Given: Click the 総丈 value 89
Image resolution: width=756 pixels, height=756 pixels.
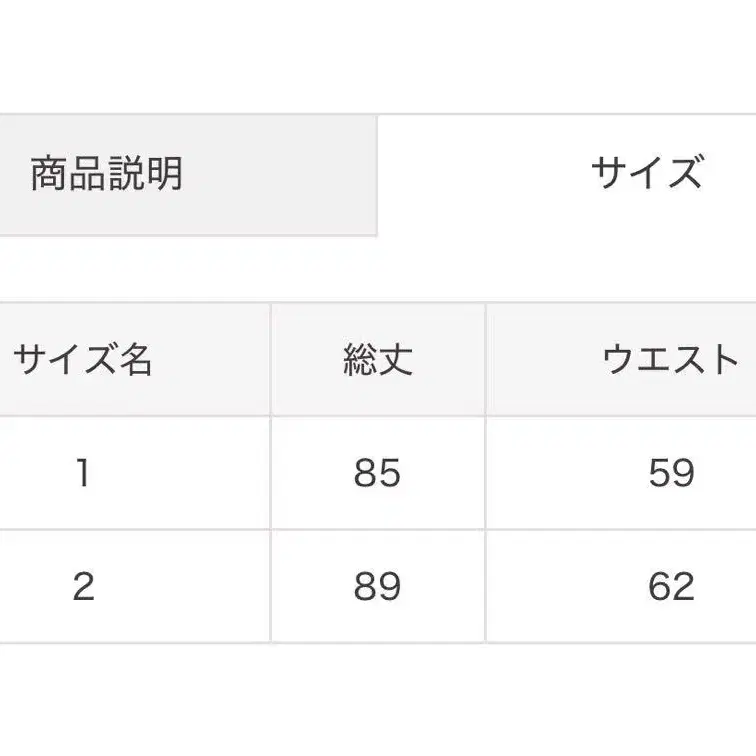Looking at the screenshot, I should 377,586.
